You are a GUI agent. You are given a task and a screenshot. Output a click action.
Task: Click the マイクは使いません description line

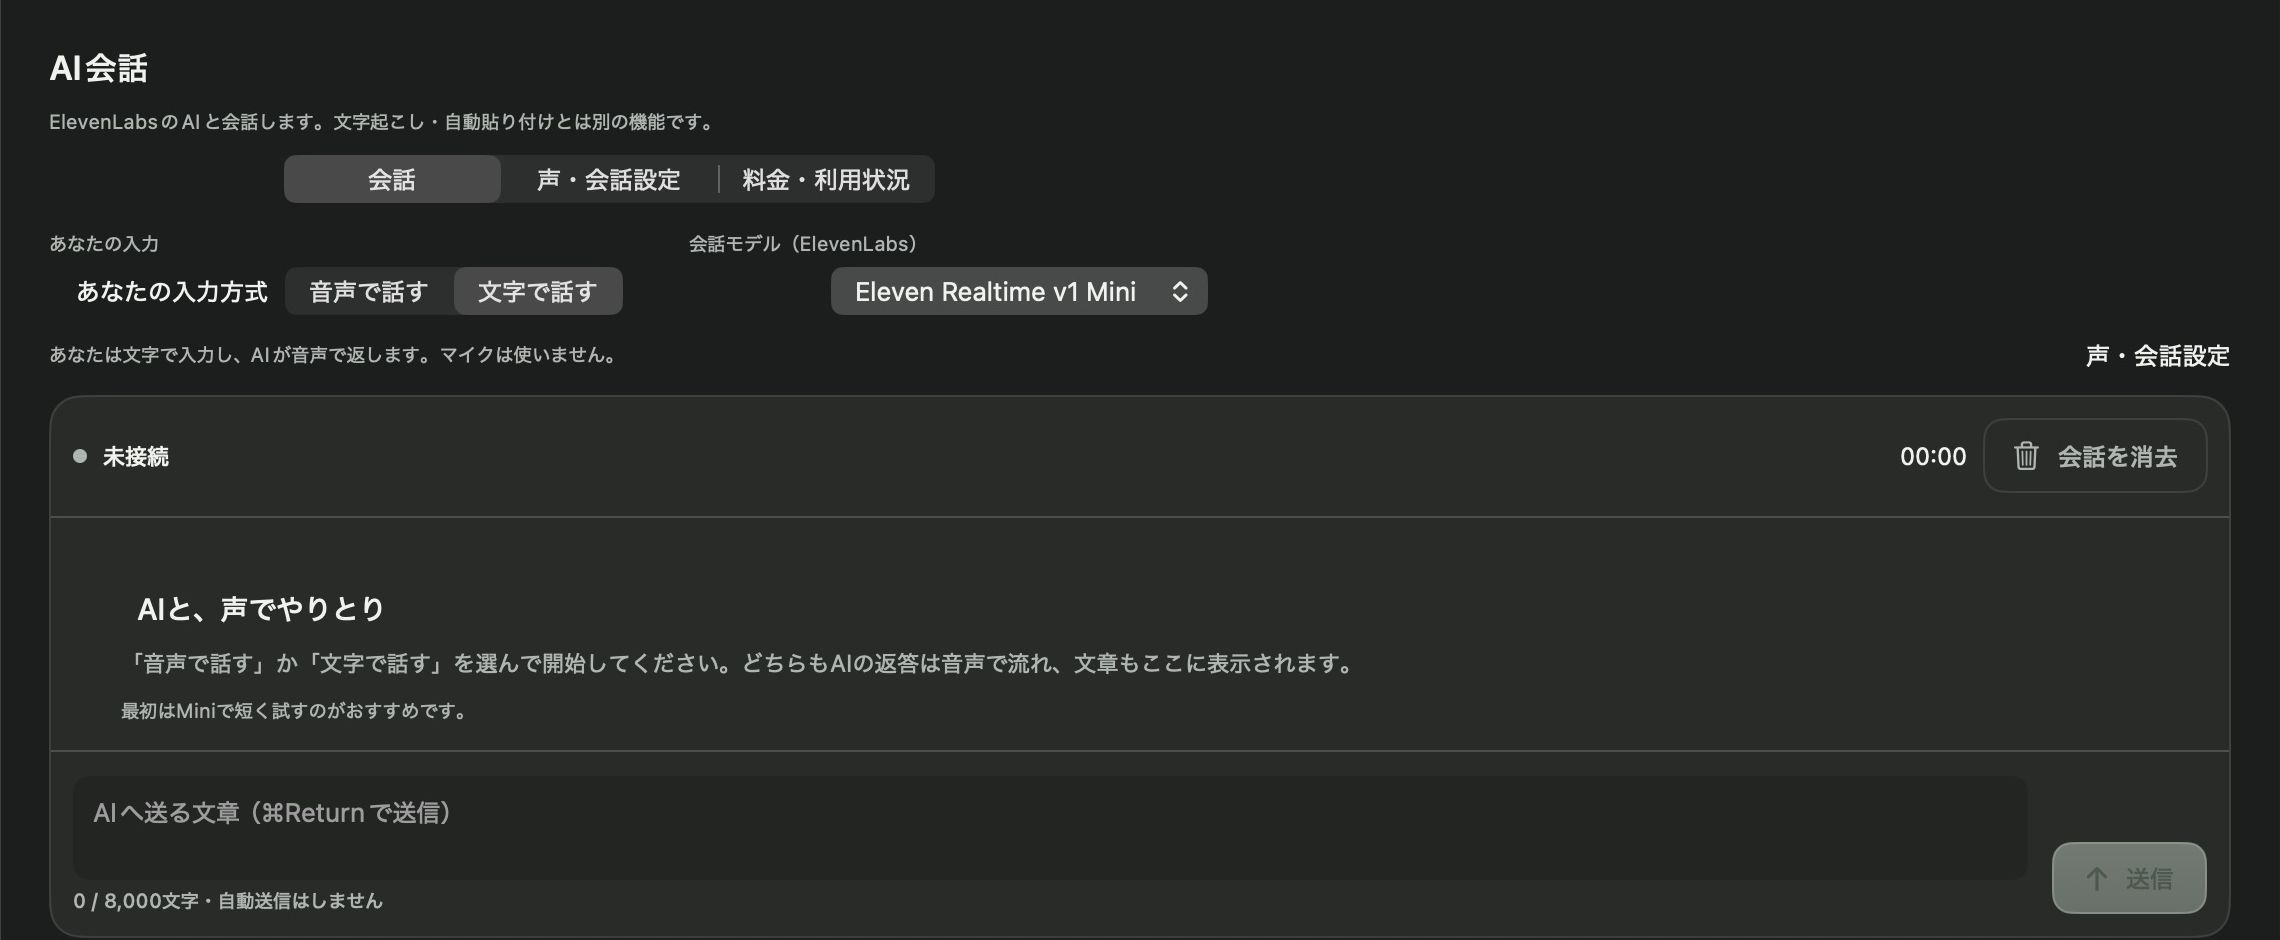point(335,355)
